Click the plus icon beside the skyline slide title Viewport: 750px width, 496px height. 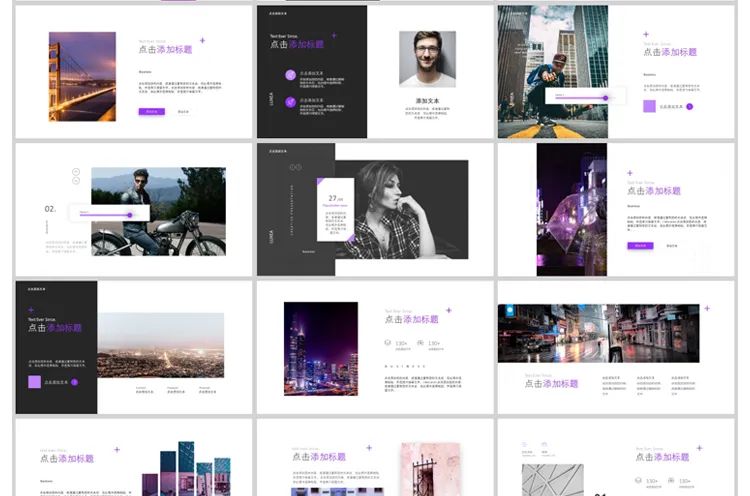tap(449, 310)
